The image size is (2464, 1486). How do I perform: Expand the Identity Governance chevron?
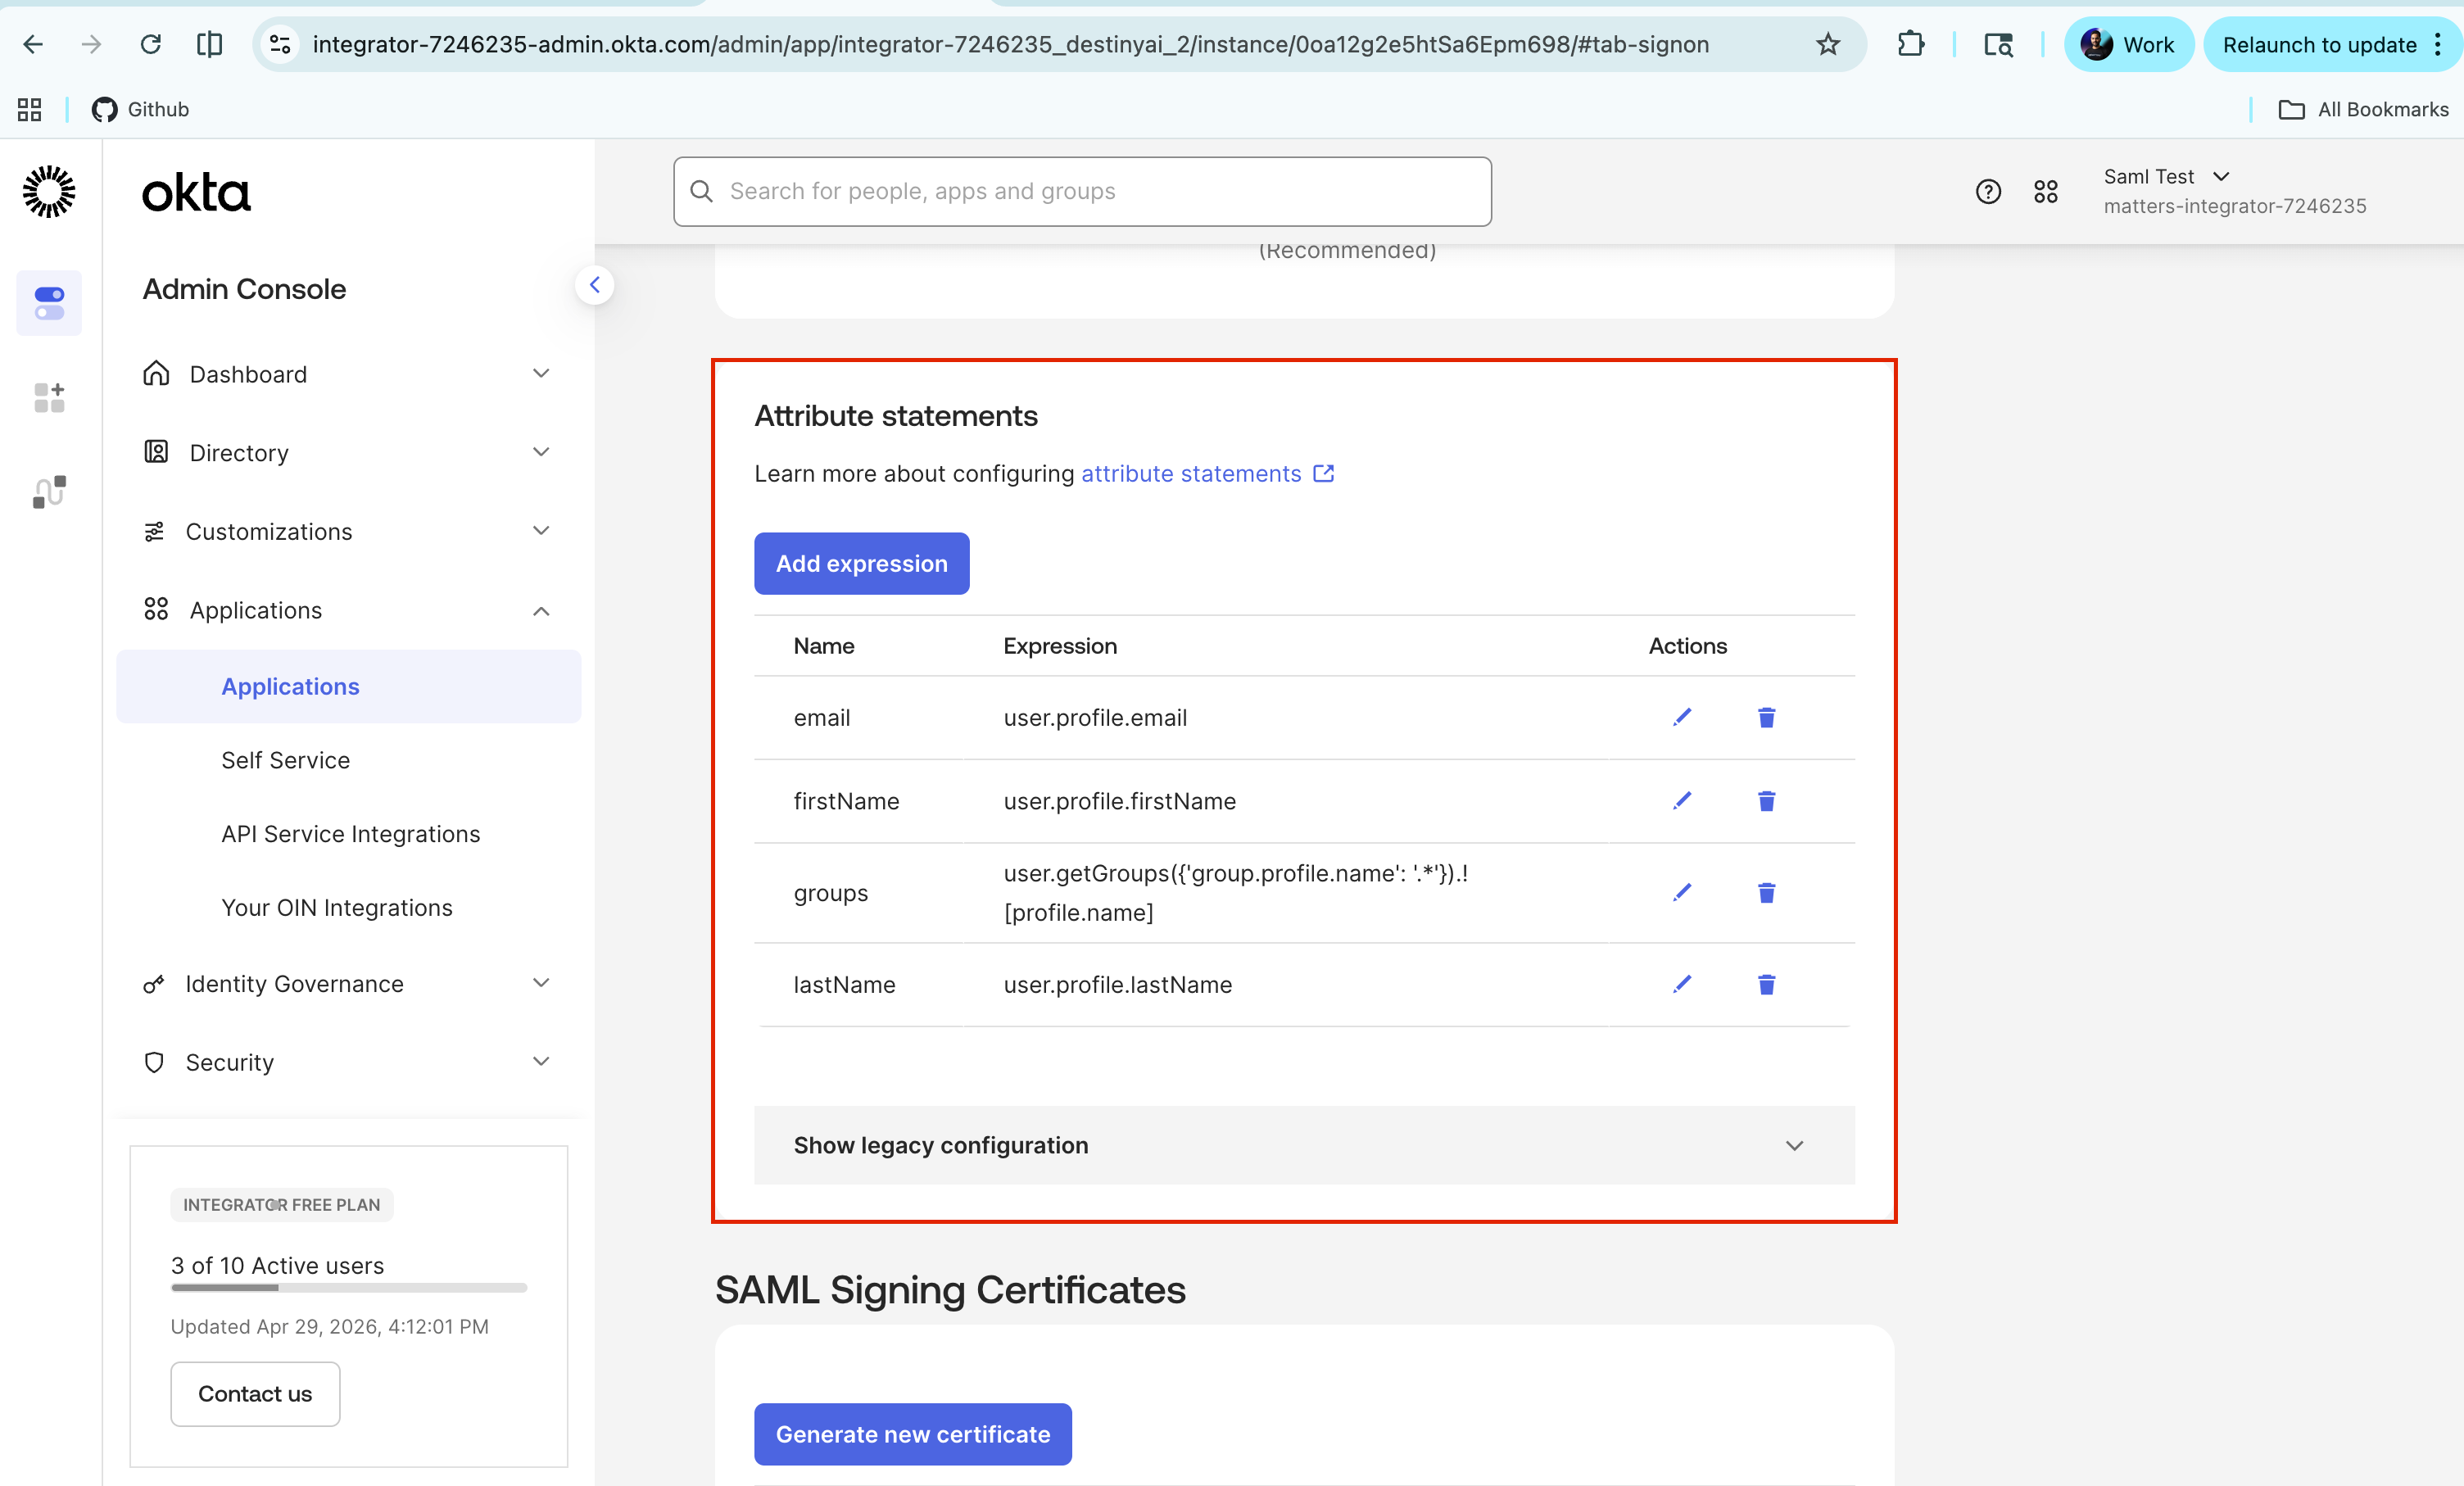(541, 983)
